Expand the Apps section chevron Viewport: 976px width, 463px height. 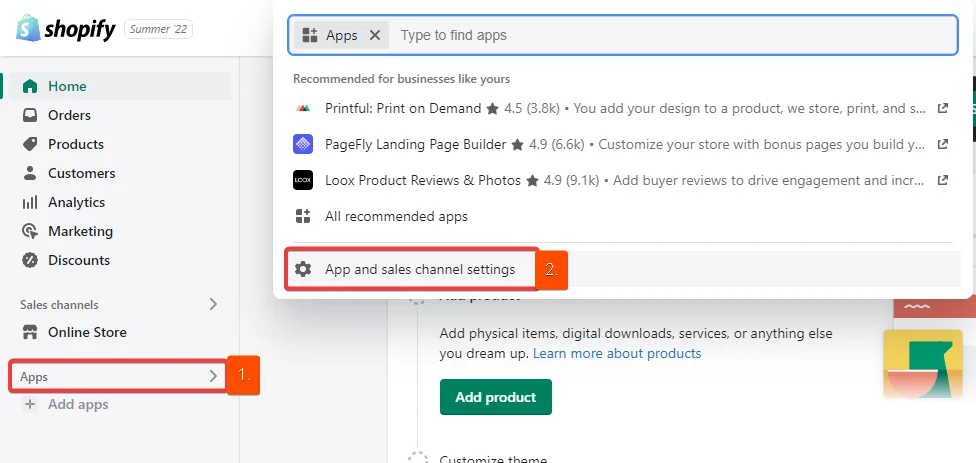[213, 376]
